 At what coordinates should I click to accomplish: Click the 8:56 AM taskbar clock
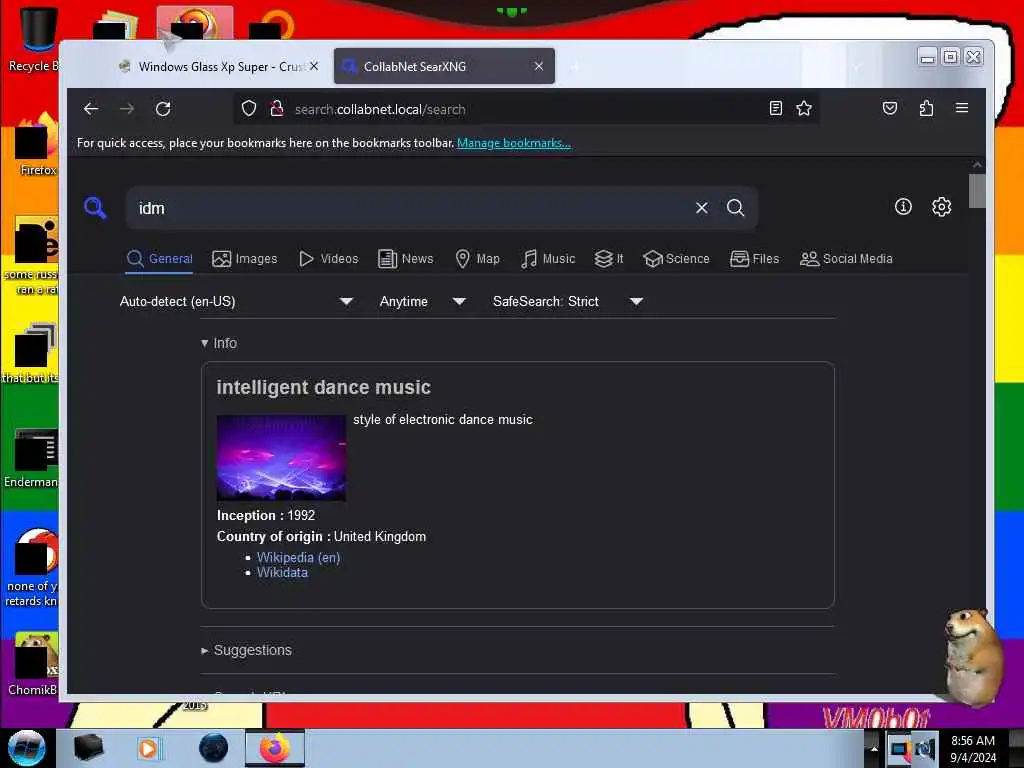point(973,749)
